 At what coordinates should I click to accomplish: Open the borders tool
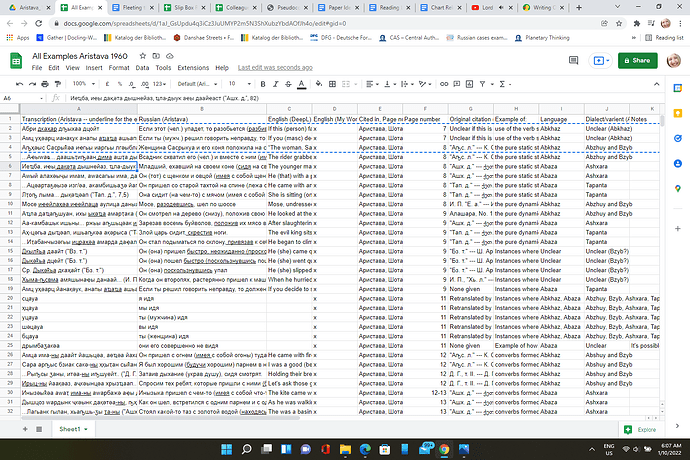[x=333, y=84]
